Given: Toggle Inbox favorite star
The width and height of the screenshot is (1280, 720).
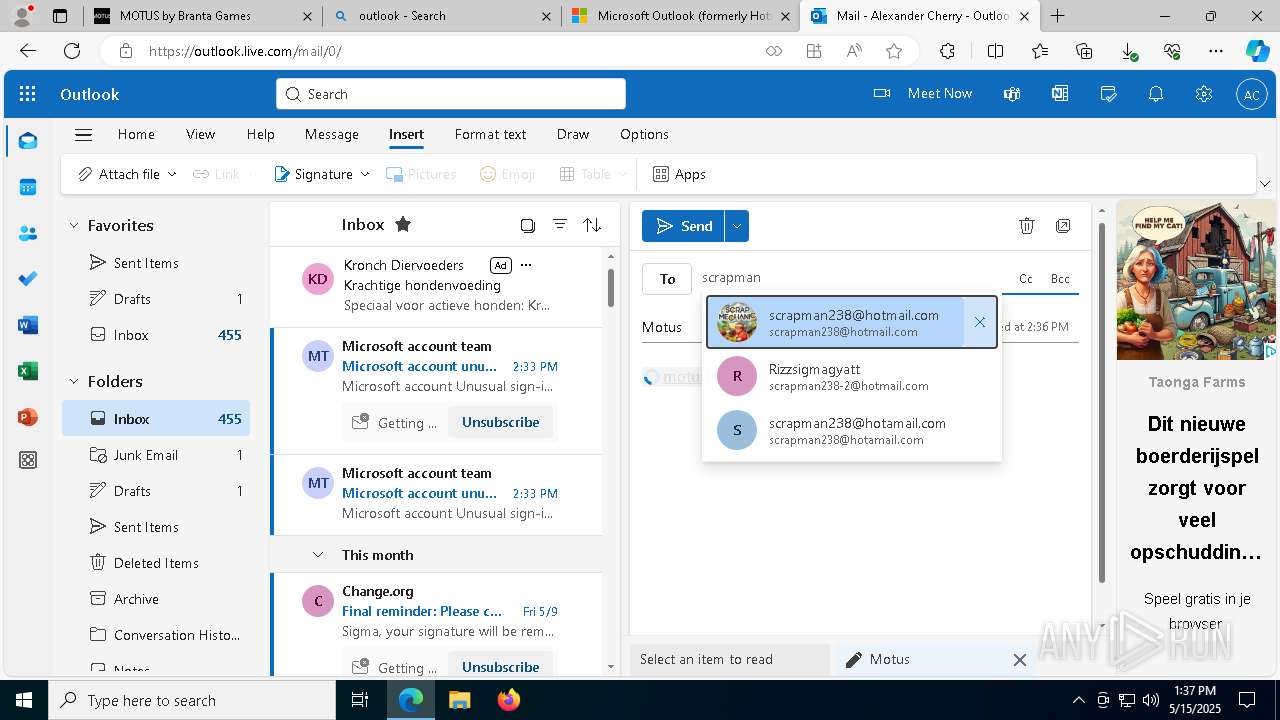Looking at the screenshot, I should point(403,224).
